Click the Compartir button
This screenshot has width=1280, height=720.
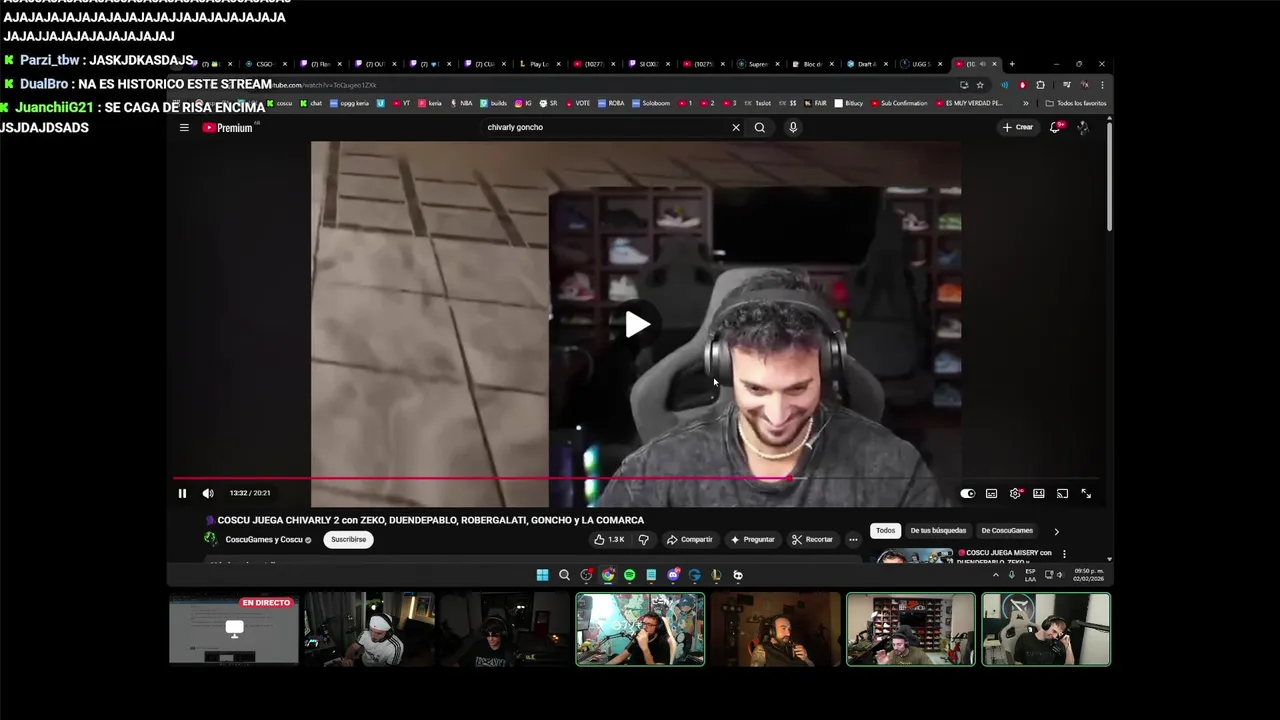coord(690,539)
